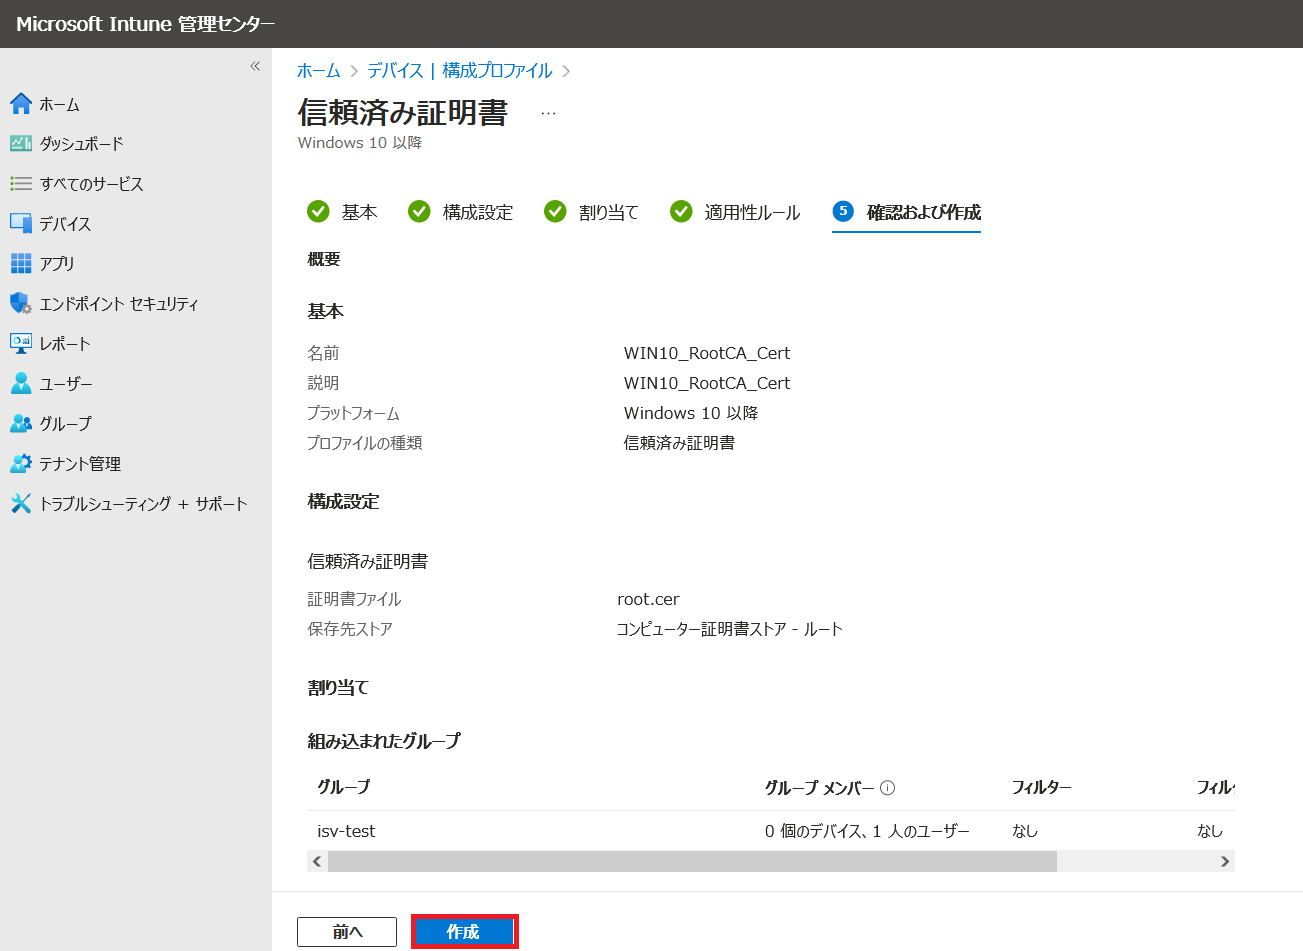Click the テナント管理 gear icon

click(21, 463)
